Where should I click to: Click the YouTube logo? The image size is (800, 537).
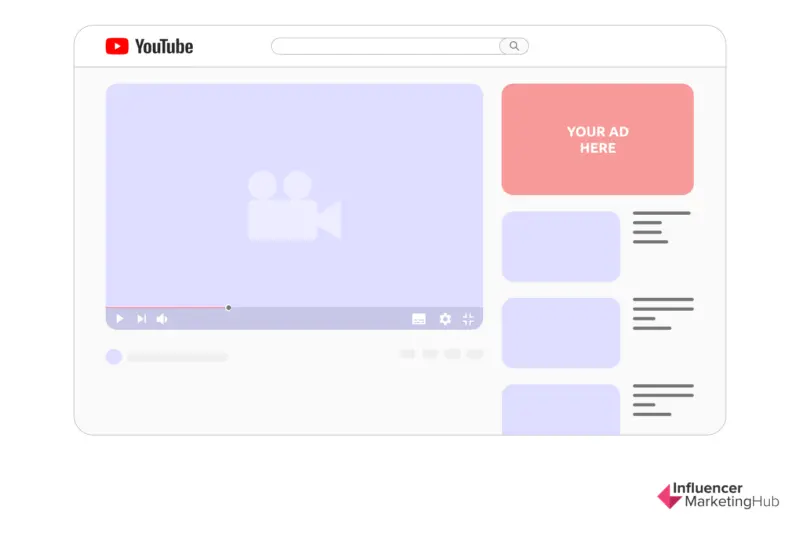tap(149, 46)
